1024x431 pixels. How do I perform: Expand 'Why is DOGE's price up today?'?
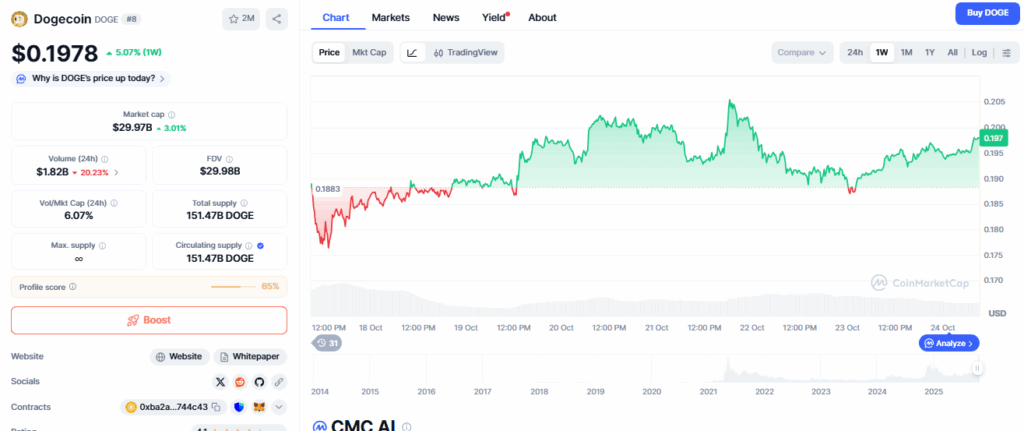(x=90, y=78)
